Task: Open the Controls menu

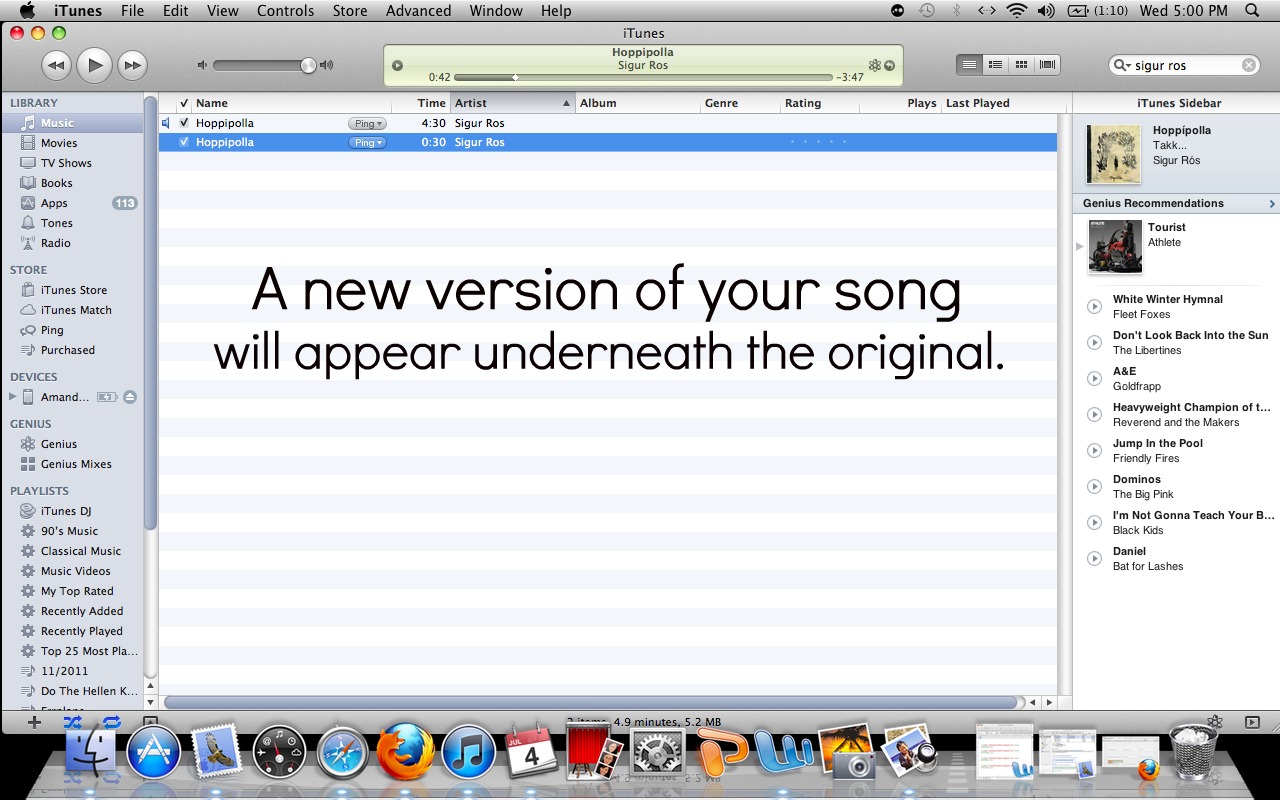Action: [285, 11]
